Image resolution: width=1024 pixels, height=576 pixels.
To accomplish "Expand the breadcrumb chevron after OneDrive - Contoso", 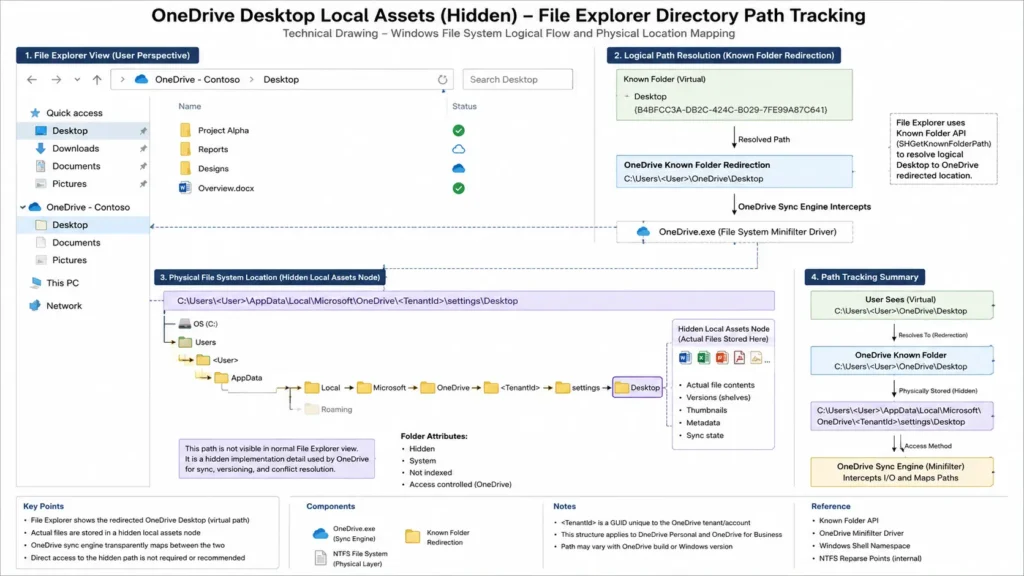I will 251,80.
